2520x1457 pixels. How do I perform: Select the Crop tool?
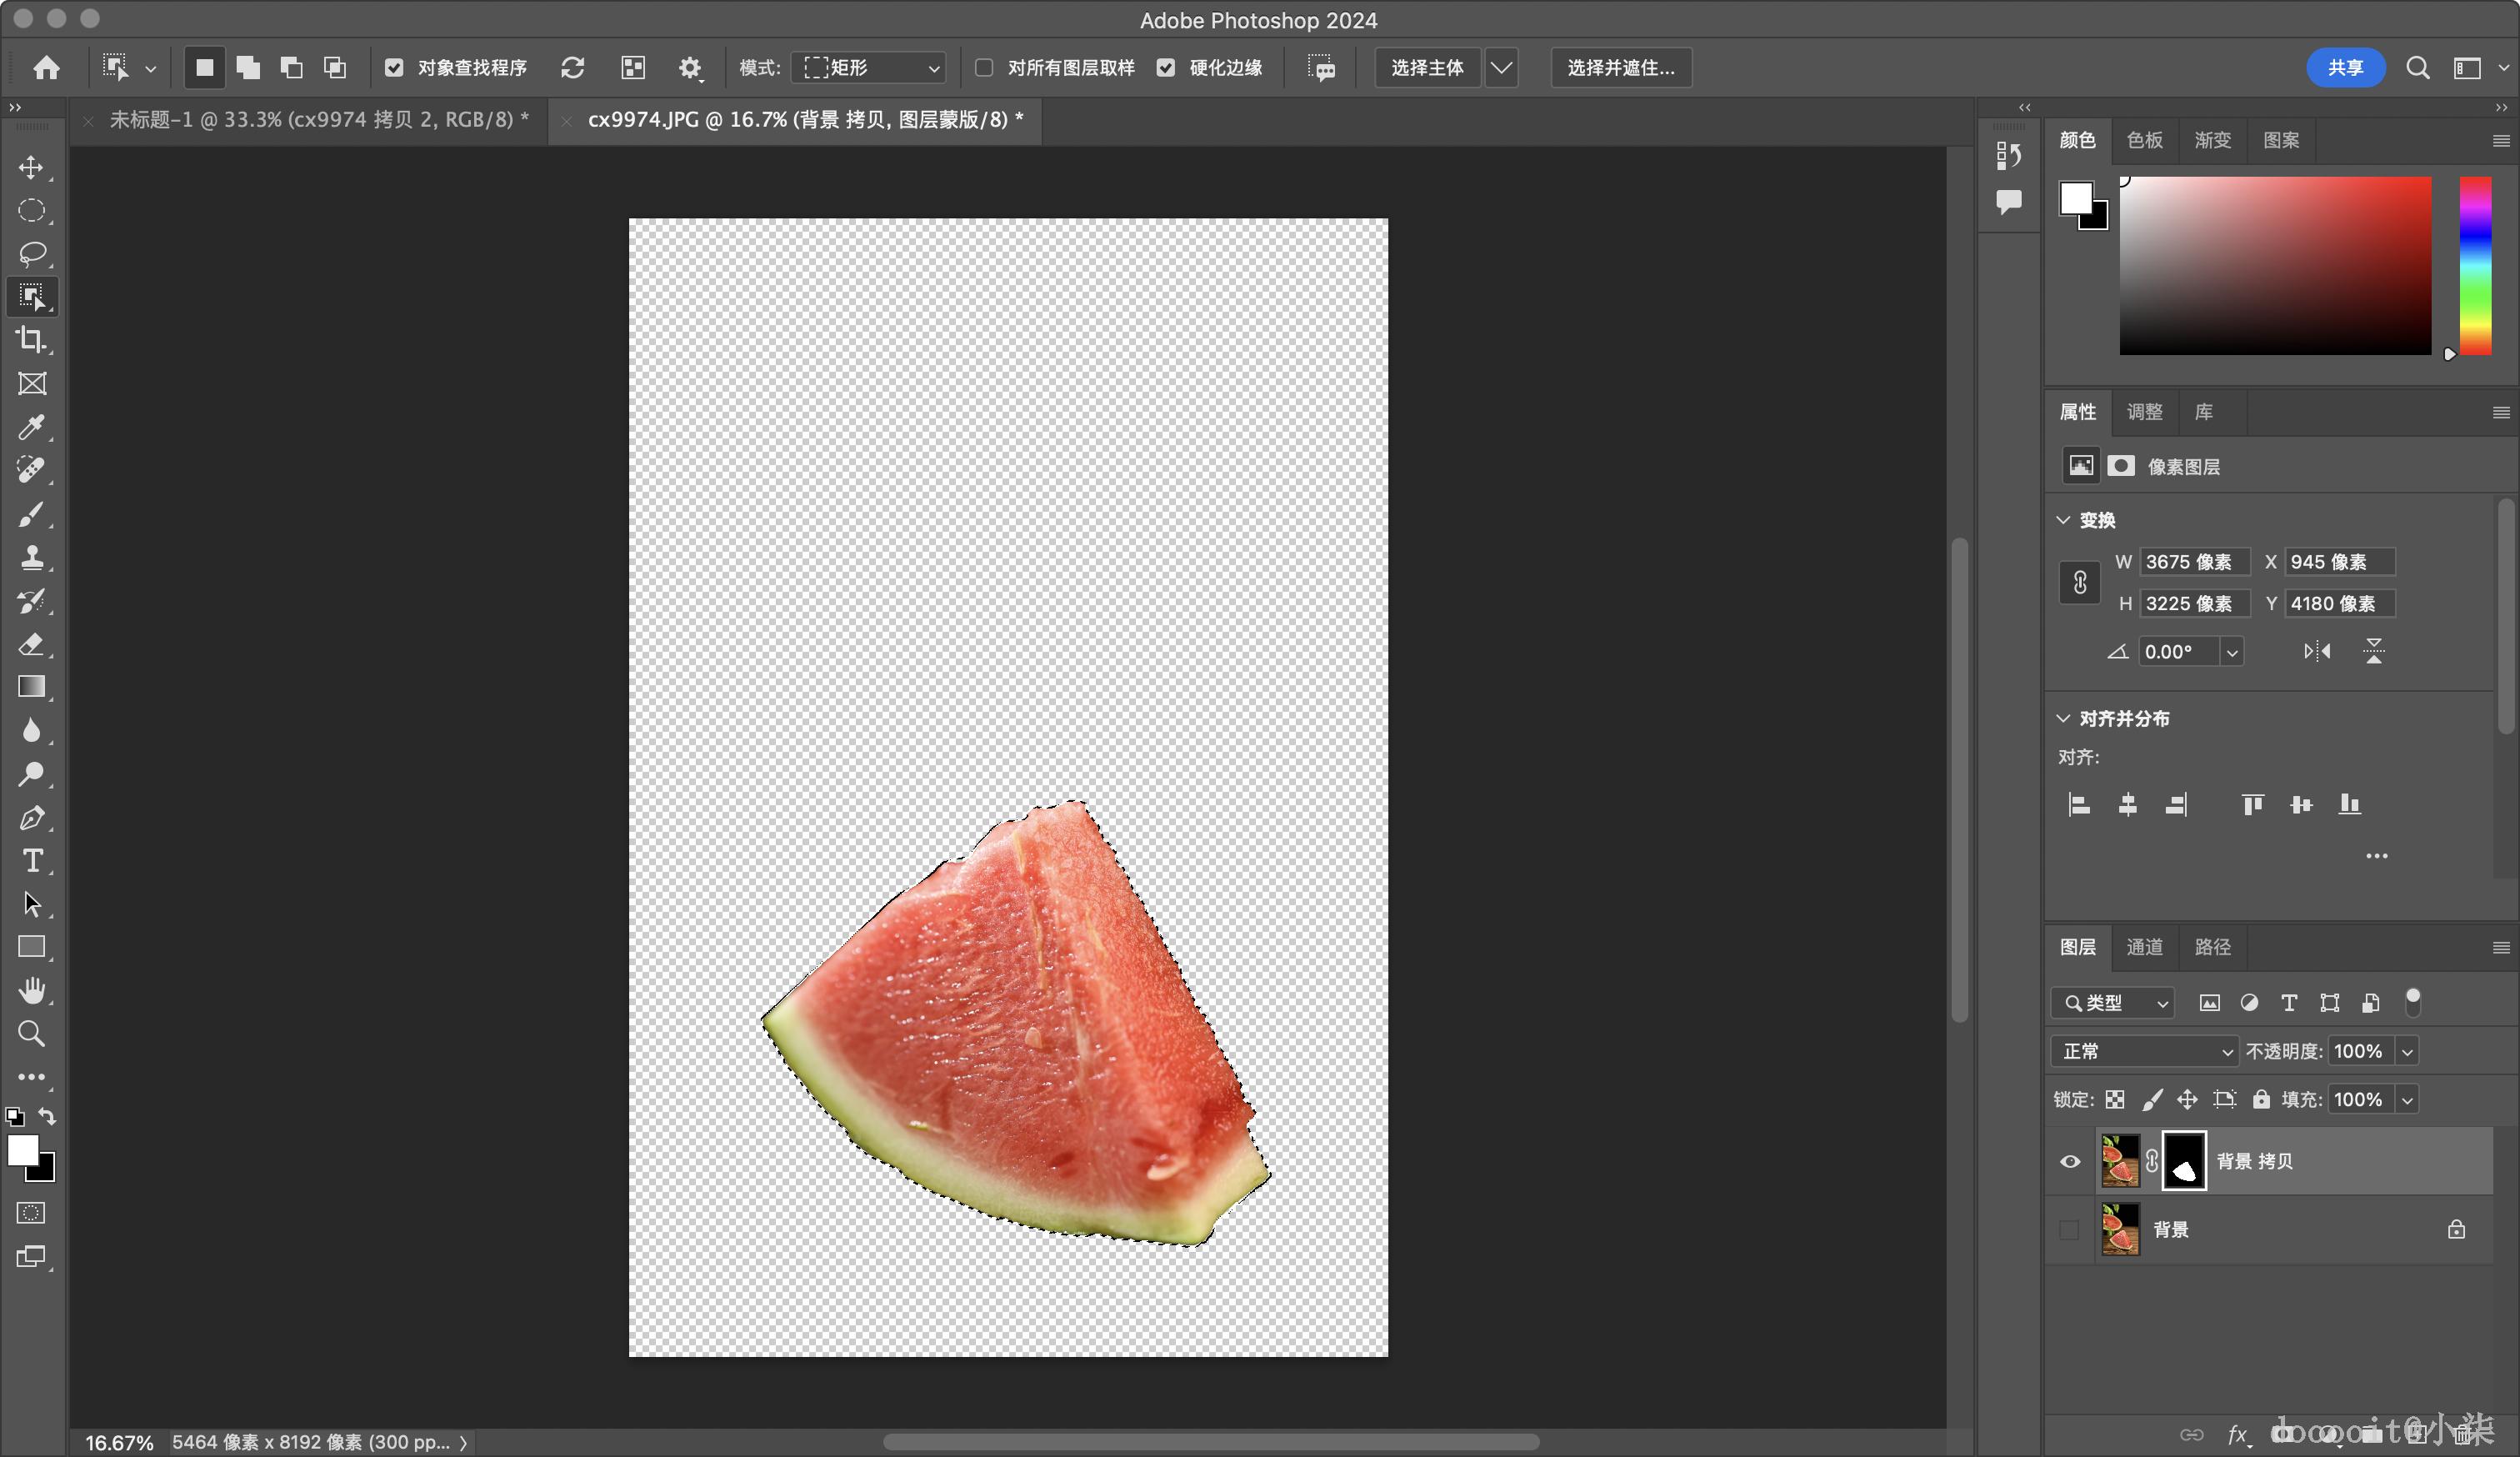coord(31,340)
